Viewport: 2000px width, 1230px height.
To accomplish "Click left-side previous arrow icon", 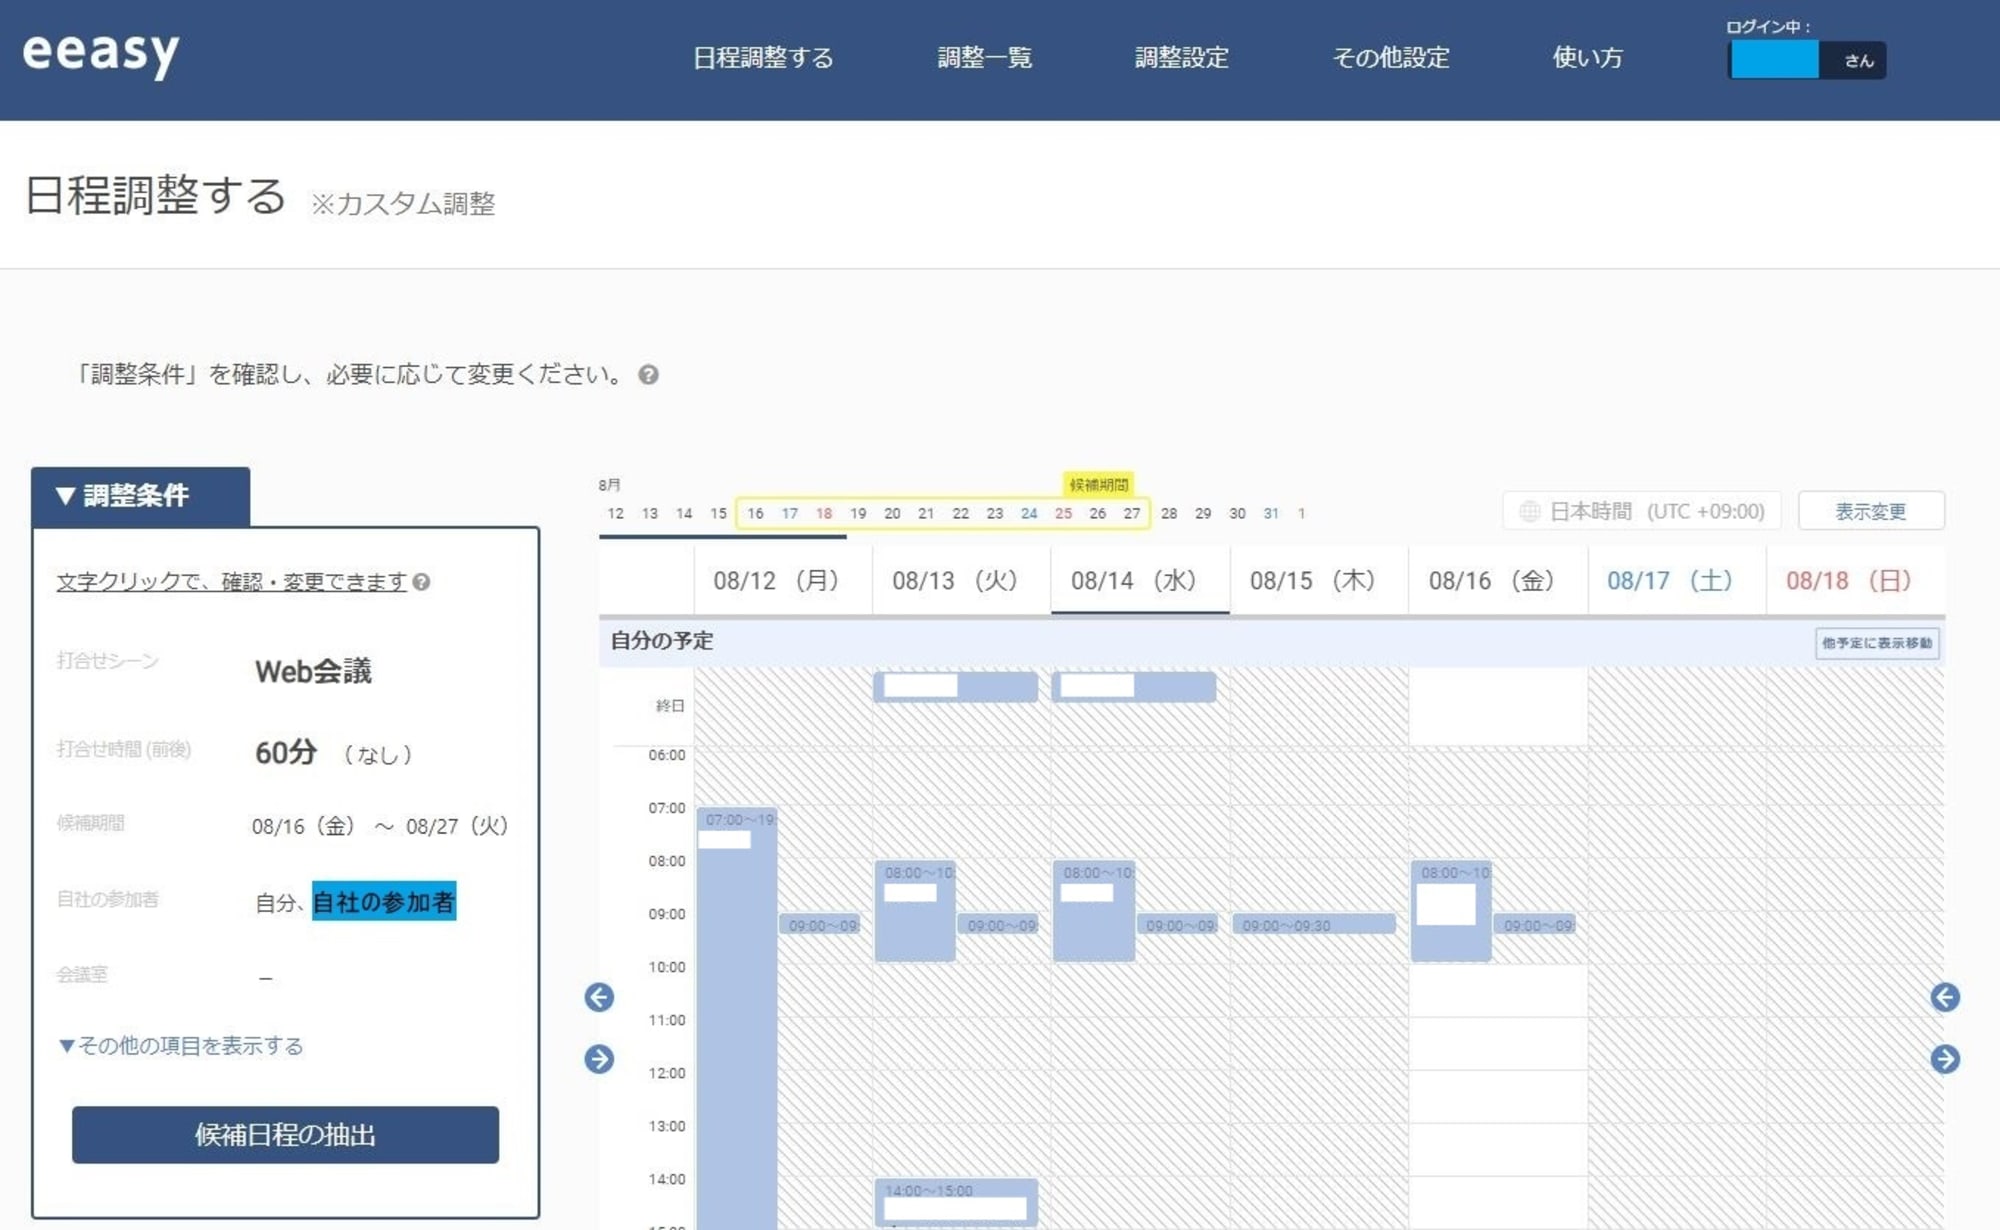I will (x=599, y=997).
